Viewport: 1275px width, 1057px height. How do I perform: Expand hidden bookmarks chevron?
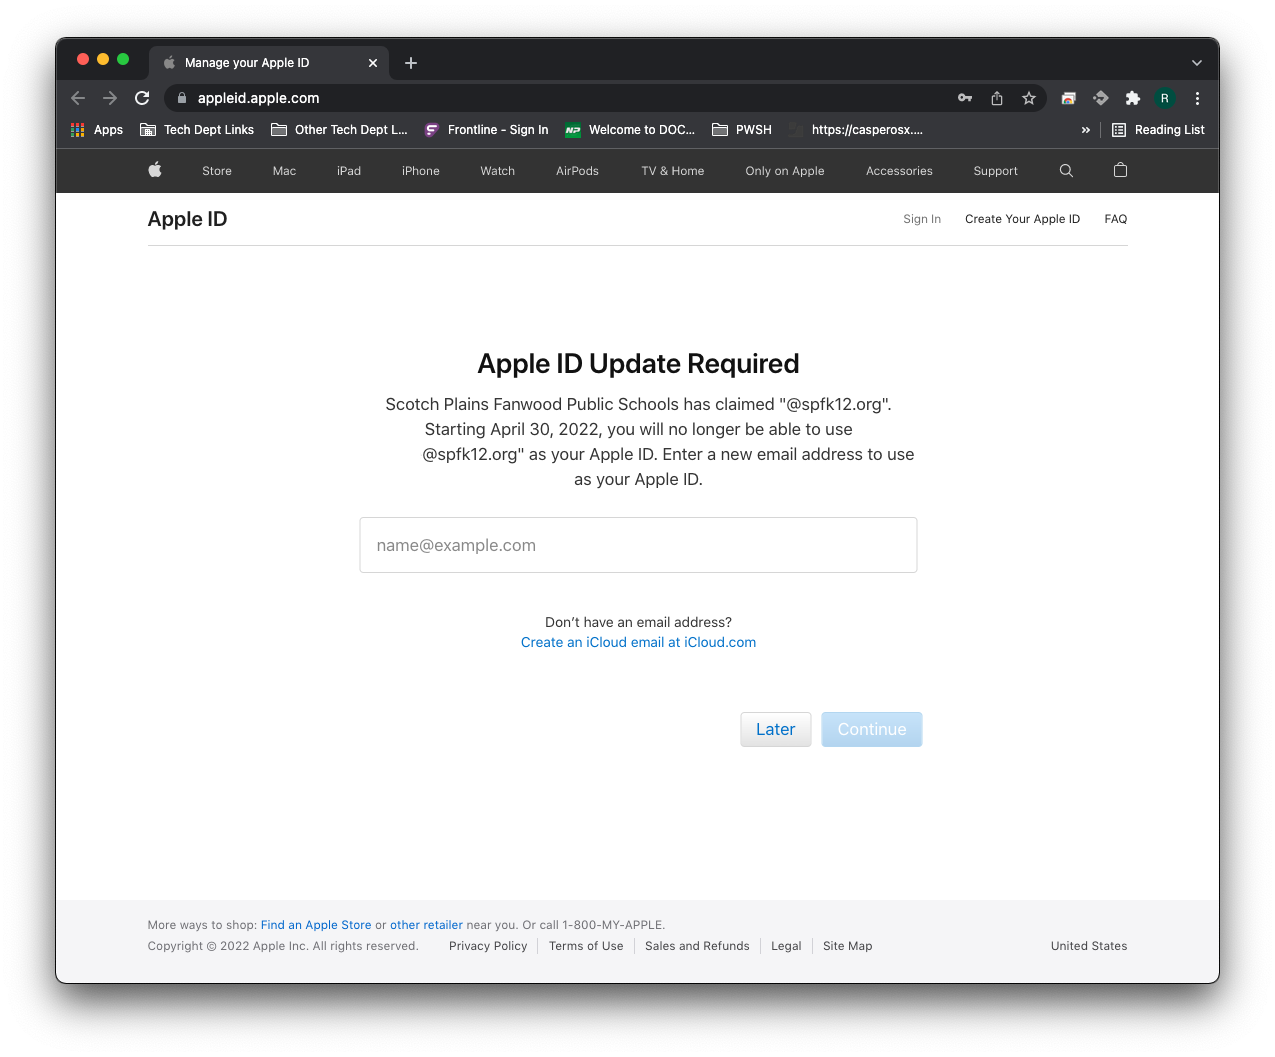coord(1085,130)
